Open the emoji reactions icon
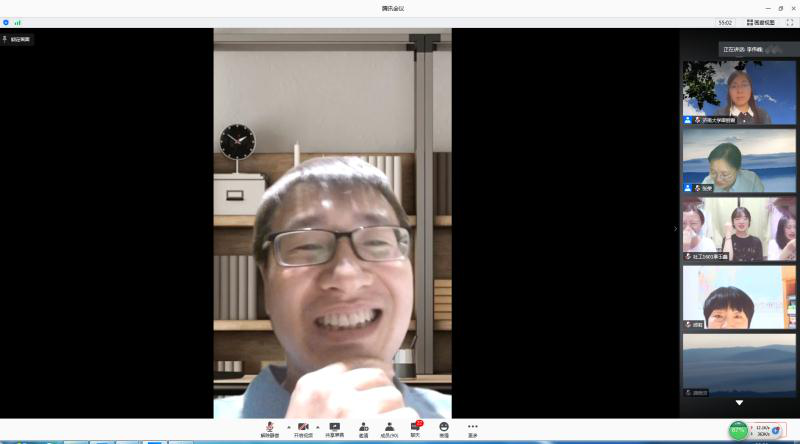The width and height of the screenshot is (800, 444). pos(444,428)
